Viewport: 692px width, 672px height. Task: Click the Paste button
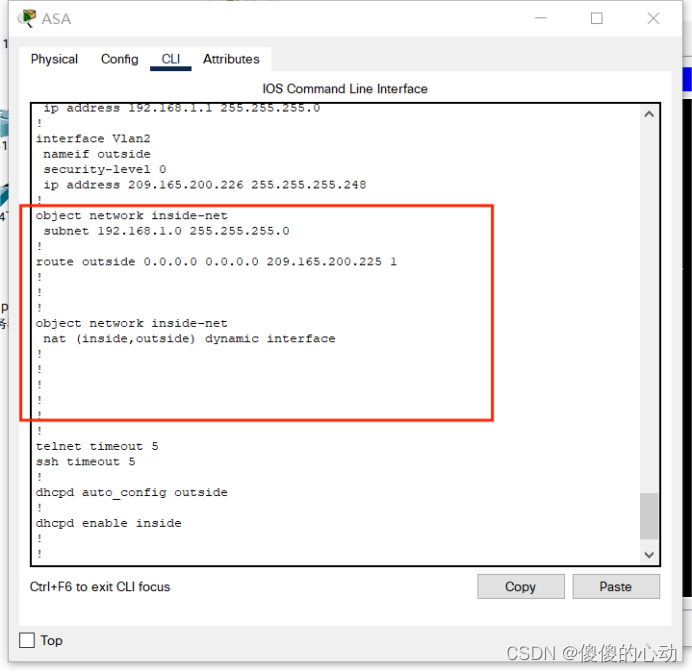[616, 586]
